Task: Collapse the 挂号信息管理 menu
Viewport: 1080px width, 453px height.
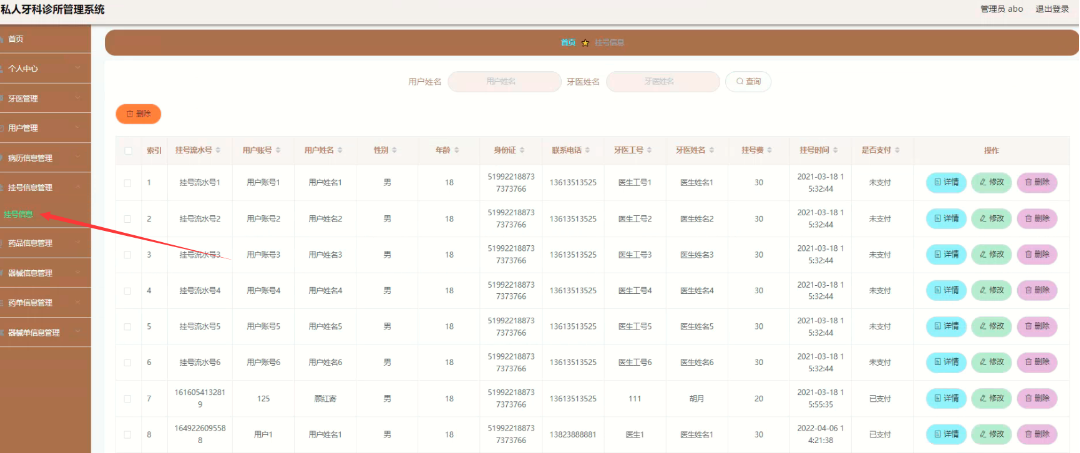Action: tap(45, 187)
